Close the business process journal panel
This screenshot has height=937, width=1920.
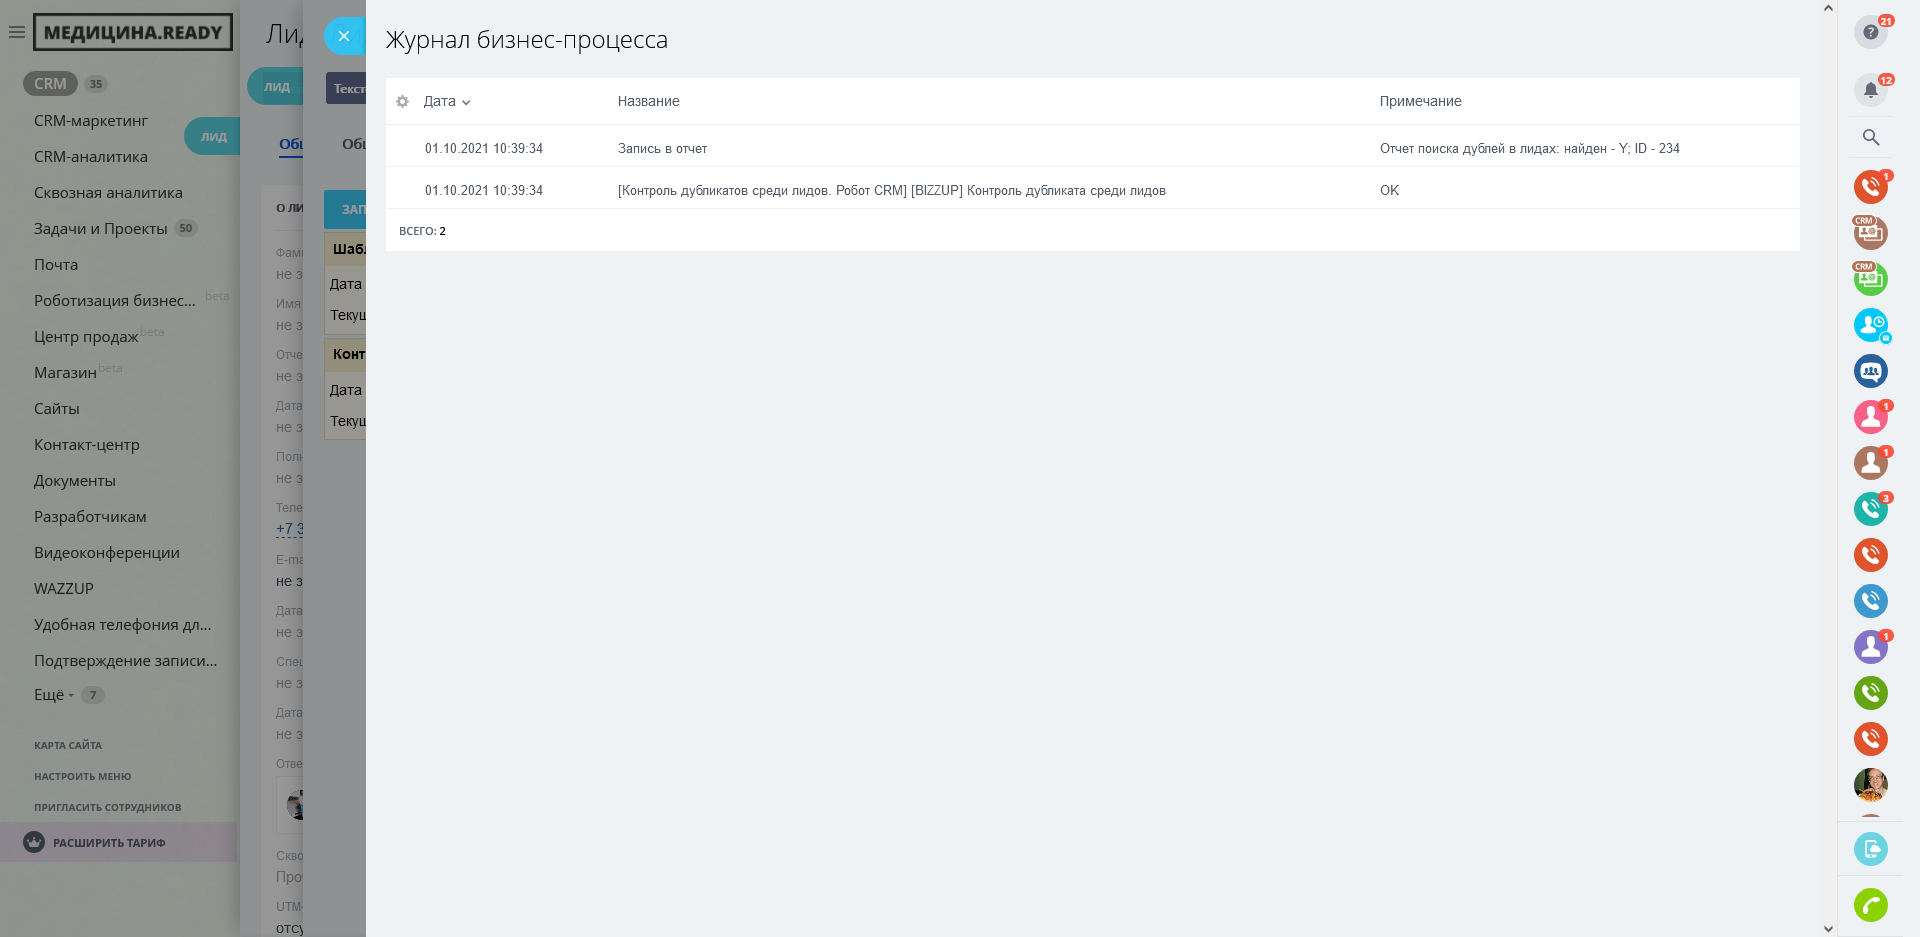coord(344,36)
